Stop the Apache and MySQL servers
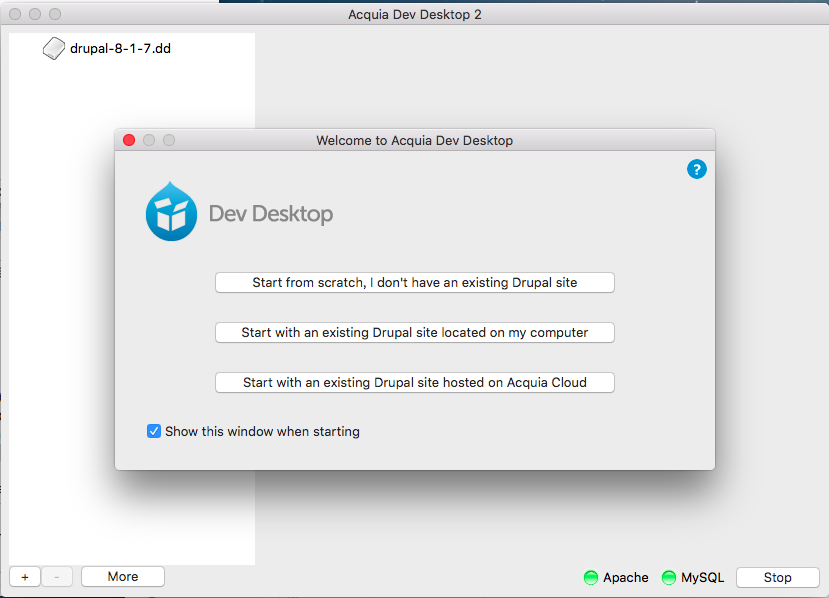This screenshot has height=598, width=829. (777, 577)
